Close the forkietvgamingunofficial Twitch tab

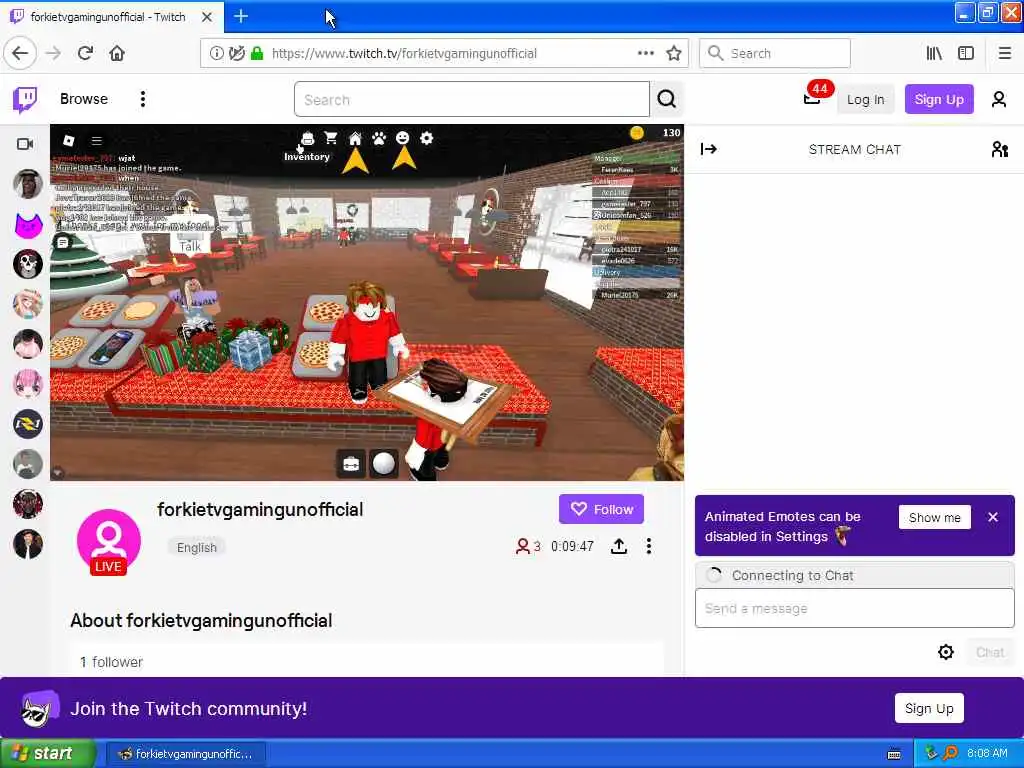206,17
